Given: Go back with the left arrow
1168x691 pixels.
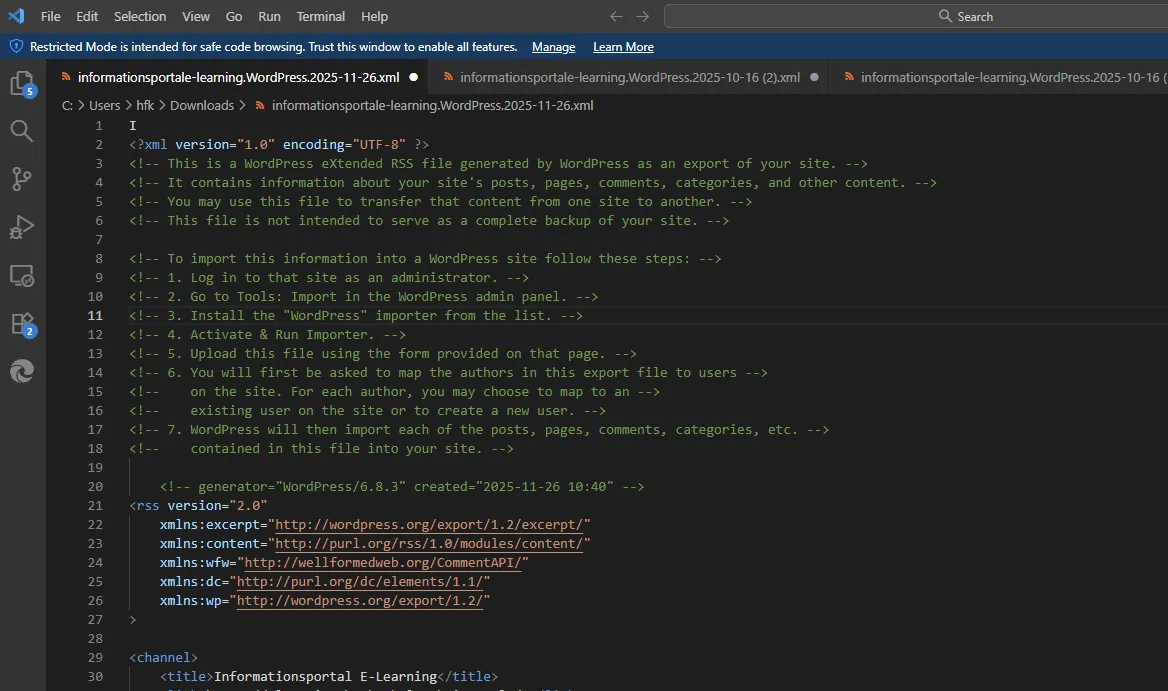Looking at the screenshot, I should tap(616, 16).
